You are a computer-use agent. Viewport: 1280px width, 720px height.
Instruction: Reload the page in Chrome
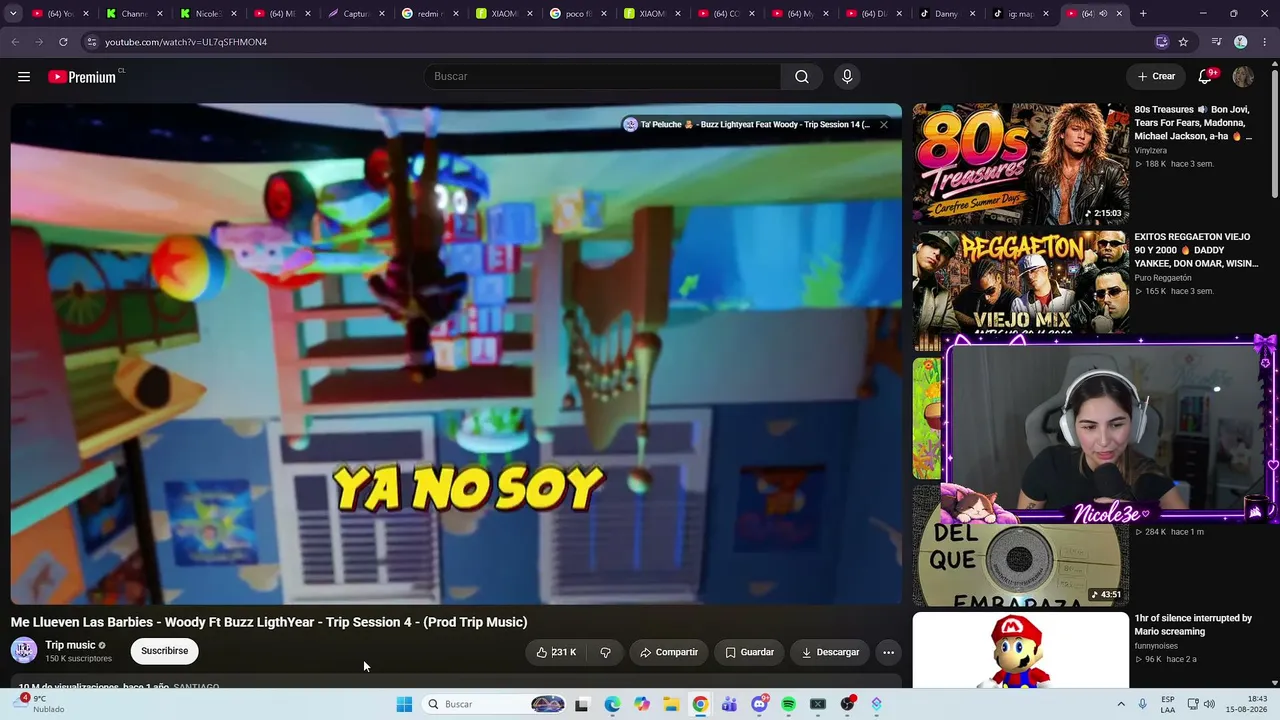coord(63,42)
